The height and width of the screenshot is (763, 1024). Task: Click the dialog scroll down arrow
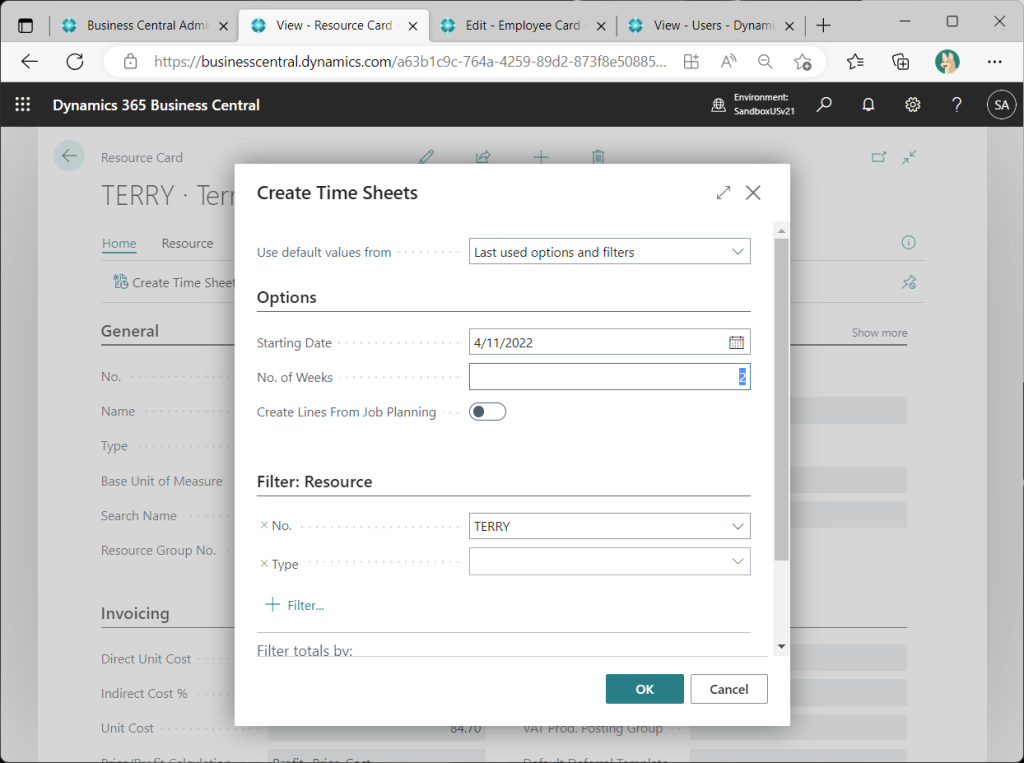pos(781,647)
